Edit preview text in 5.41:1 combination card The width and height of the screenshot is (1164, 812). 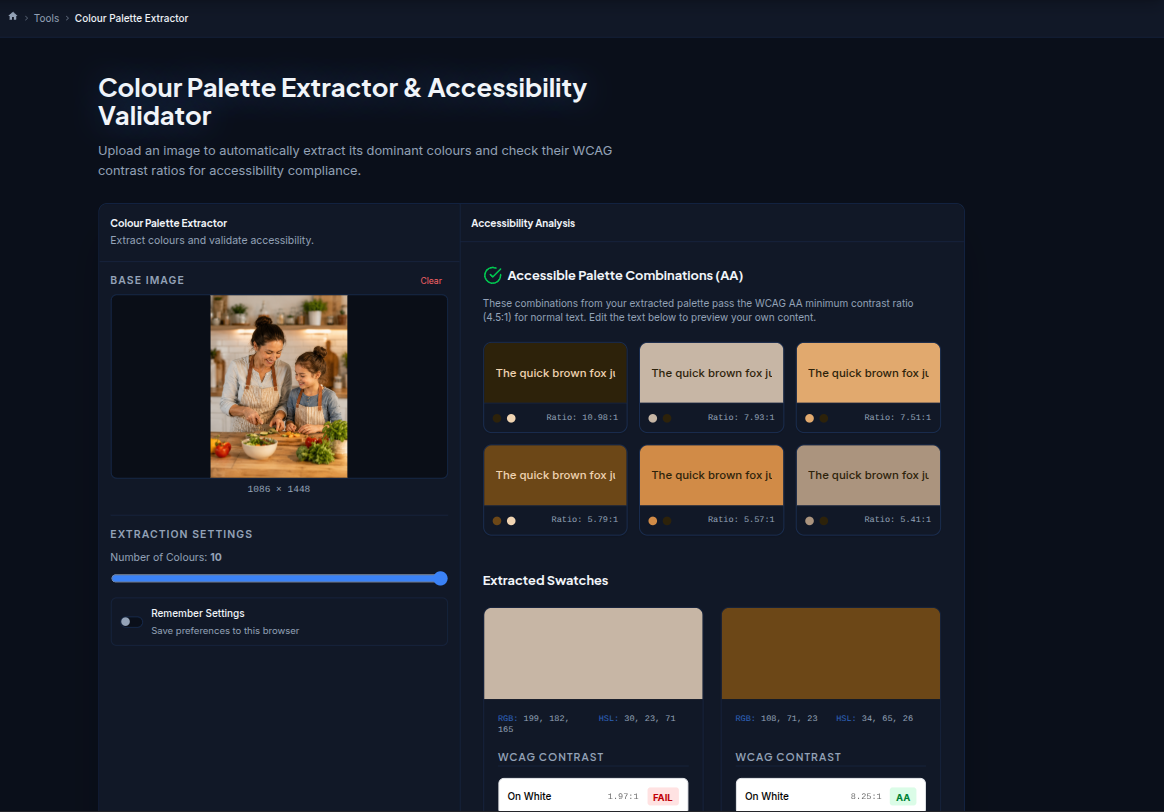point(868,475)
